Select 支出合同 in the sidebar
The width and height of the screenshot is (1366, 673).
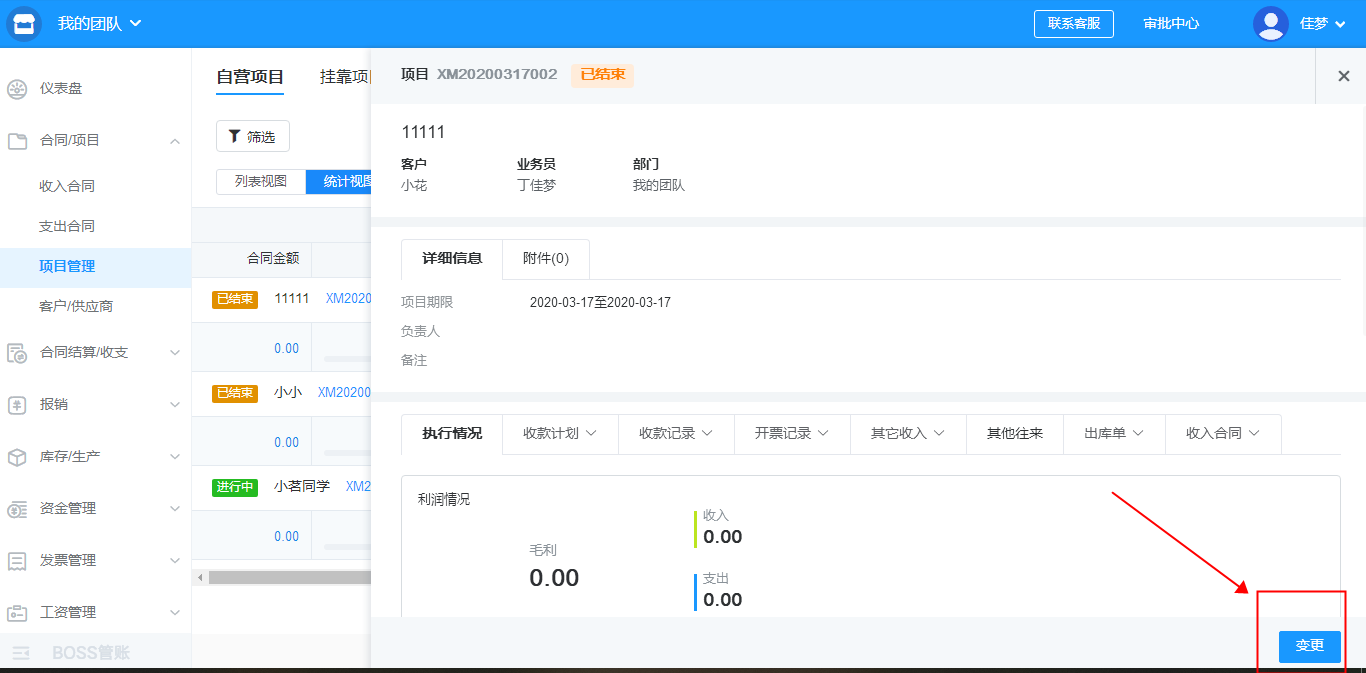[67, 226]
